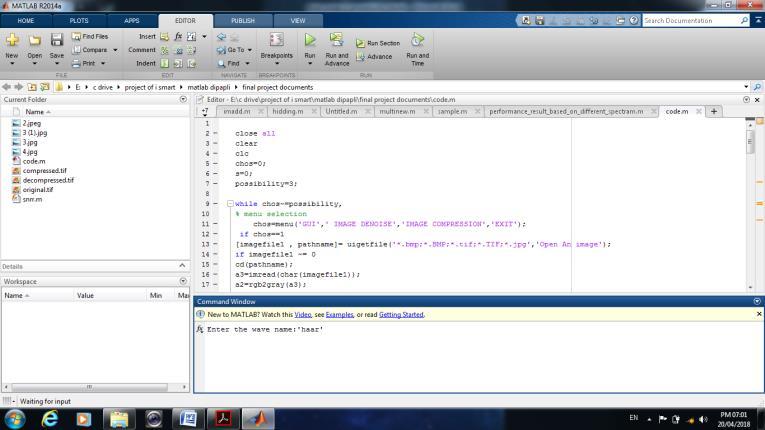This screenshot has height=430, width=765.
Task: Click the Getting Started link
Action: pyautogui.click(x=401, y=314)
